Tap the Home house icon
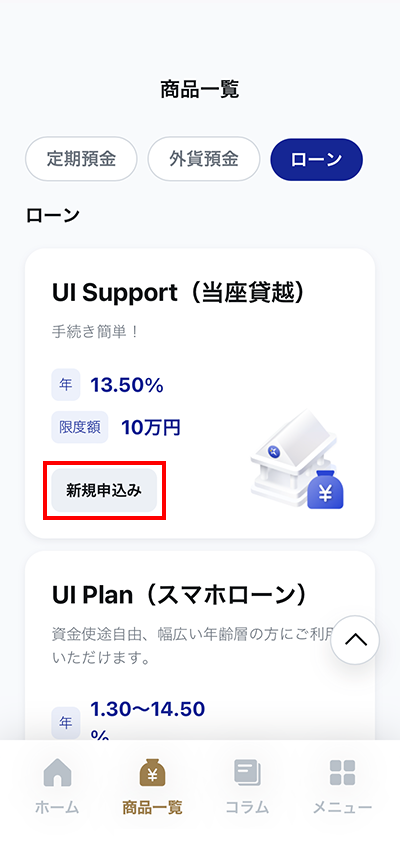Viewport: 400px width, 866px height. [x=57, y=772]
